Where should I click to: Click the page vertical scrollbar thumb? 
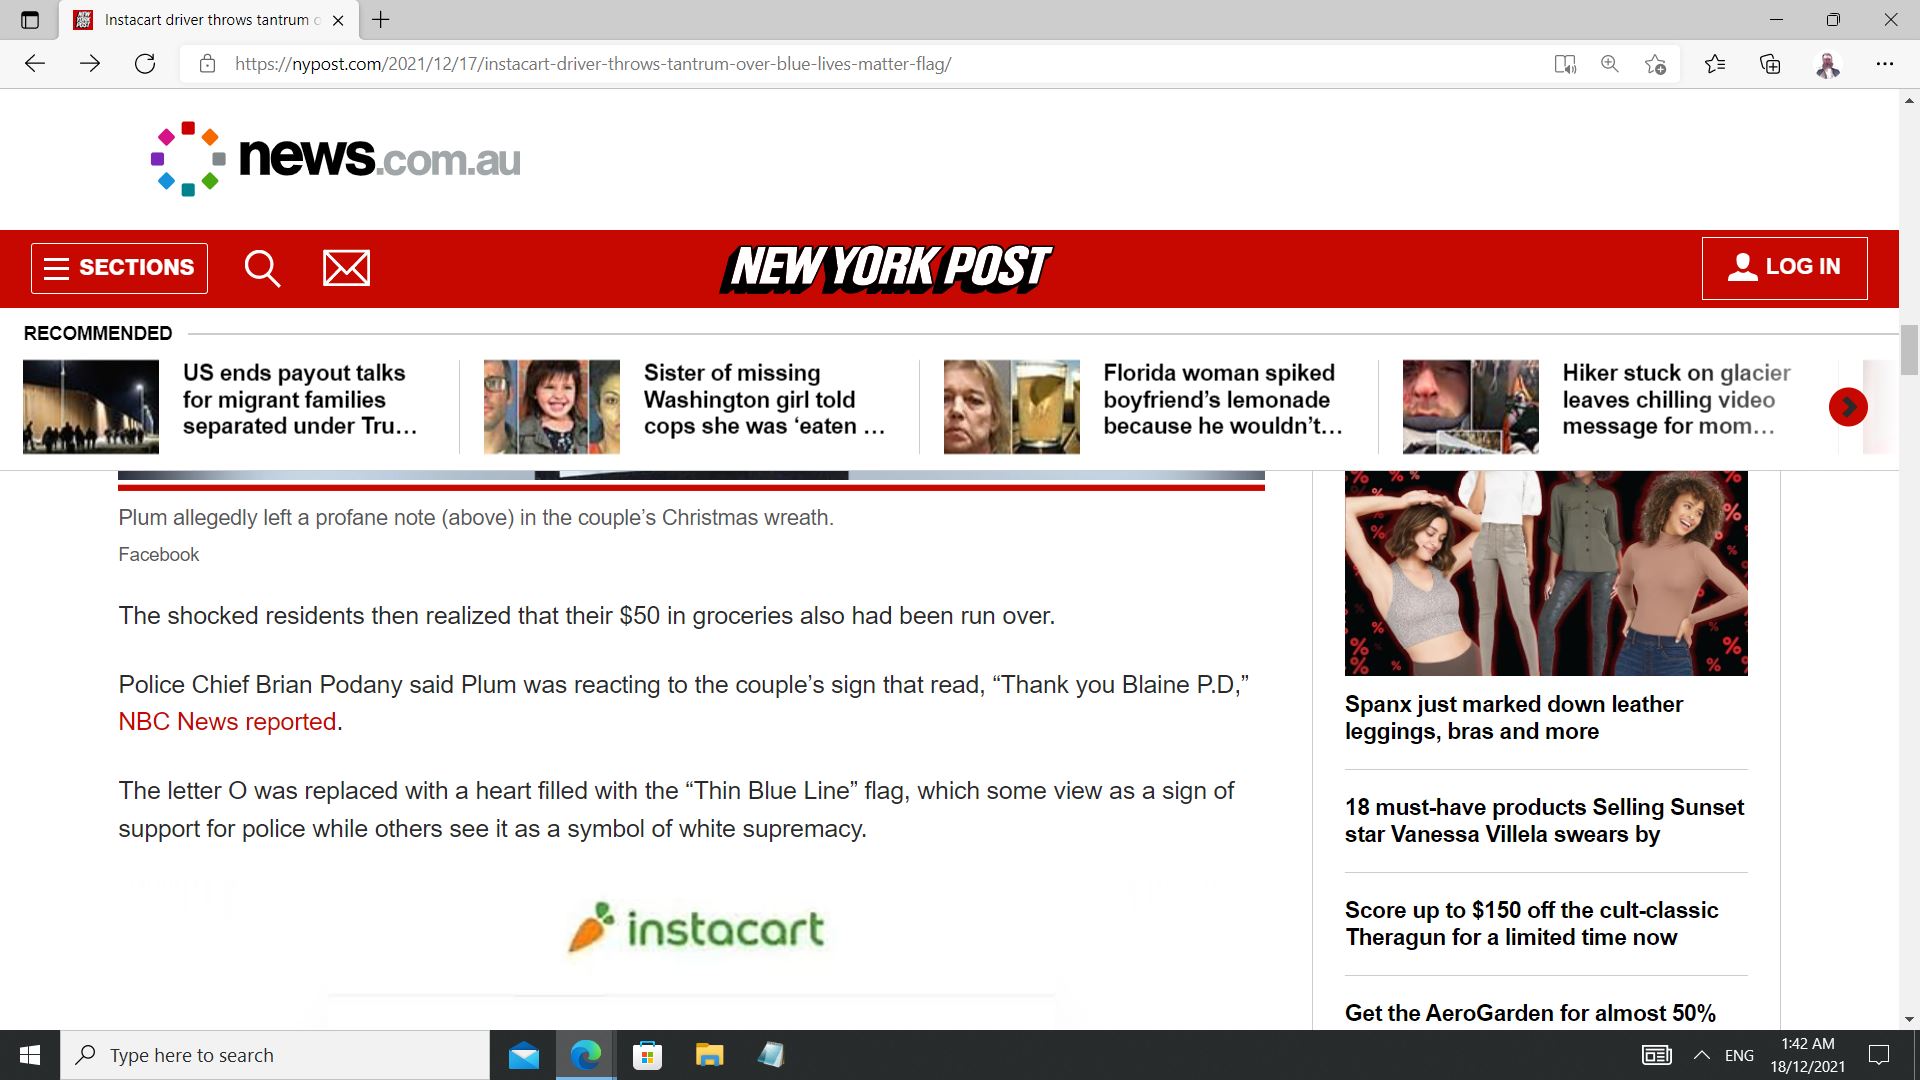click(1909, 350)
